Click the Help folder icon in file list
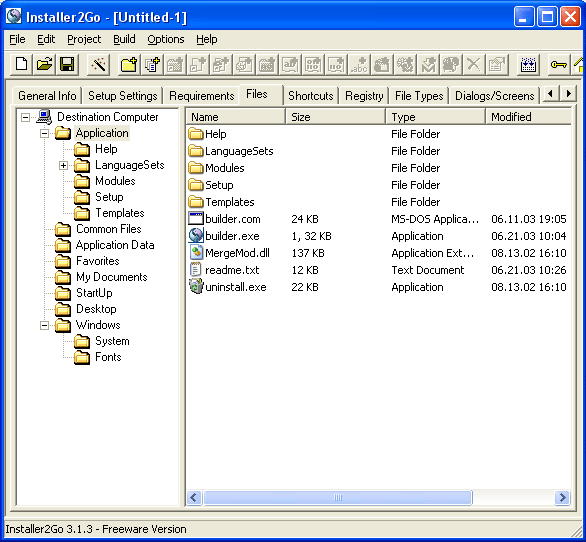 coord(195,133)
